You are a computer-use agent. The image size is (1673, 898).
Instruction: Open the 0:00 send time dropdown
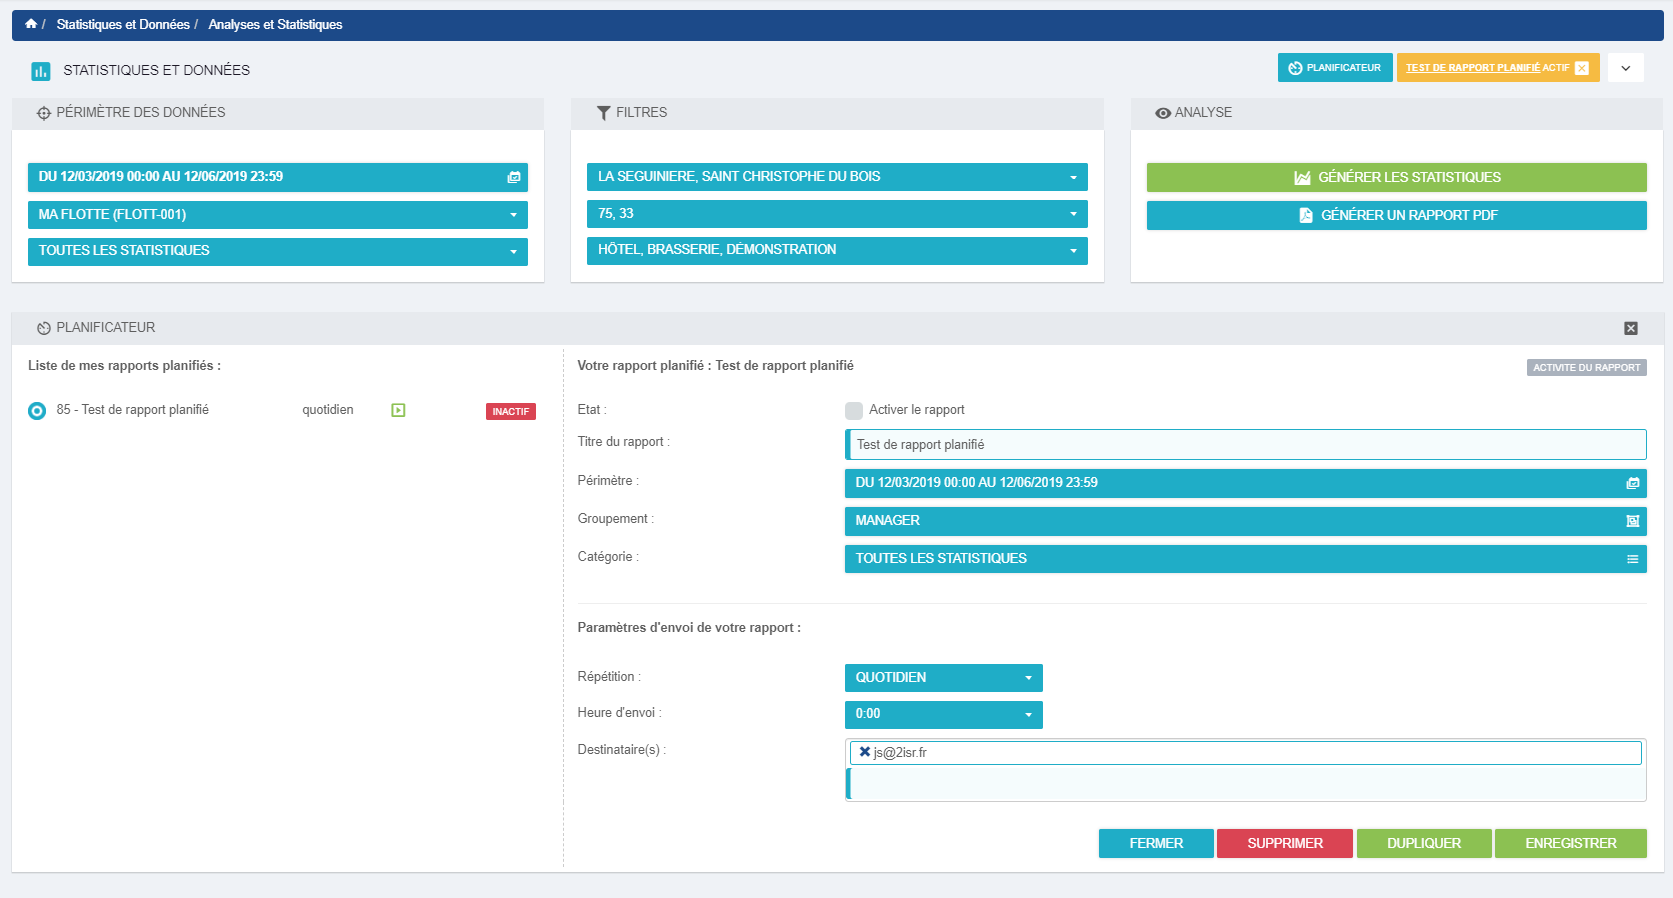pos(943,714)
